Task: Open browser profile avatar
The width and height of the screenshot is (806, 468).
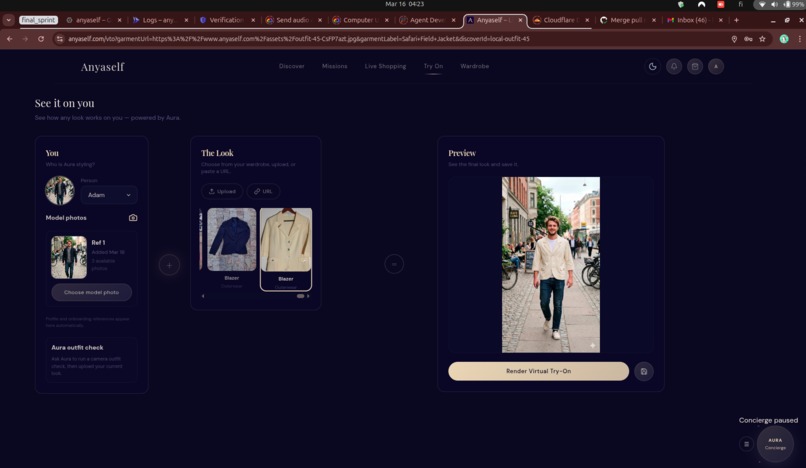Action: (x=784, y=39)
